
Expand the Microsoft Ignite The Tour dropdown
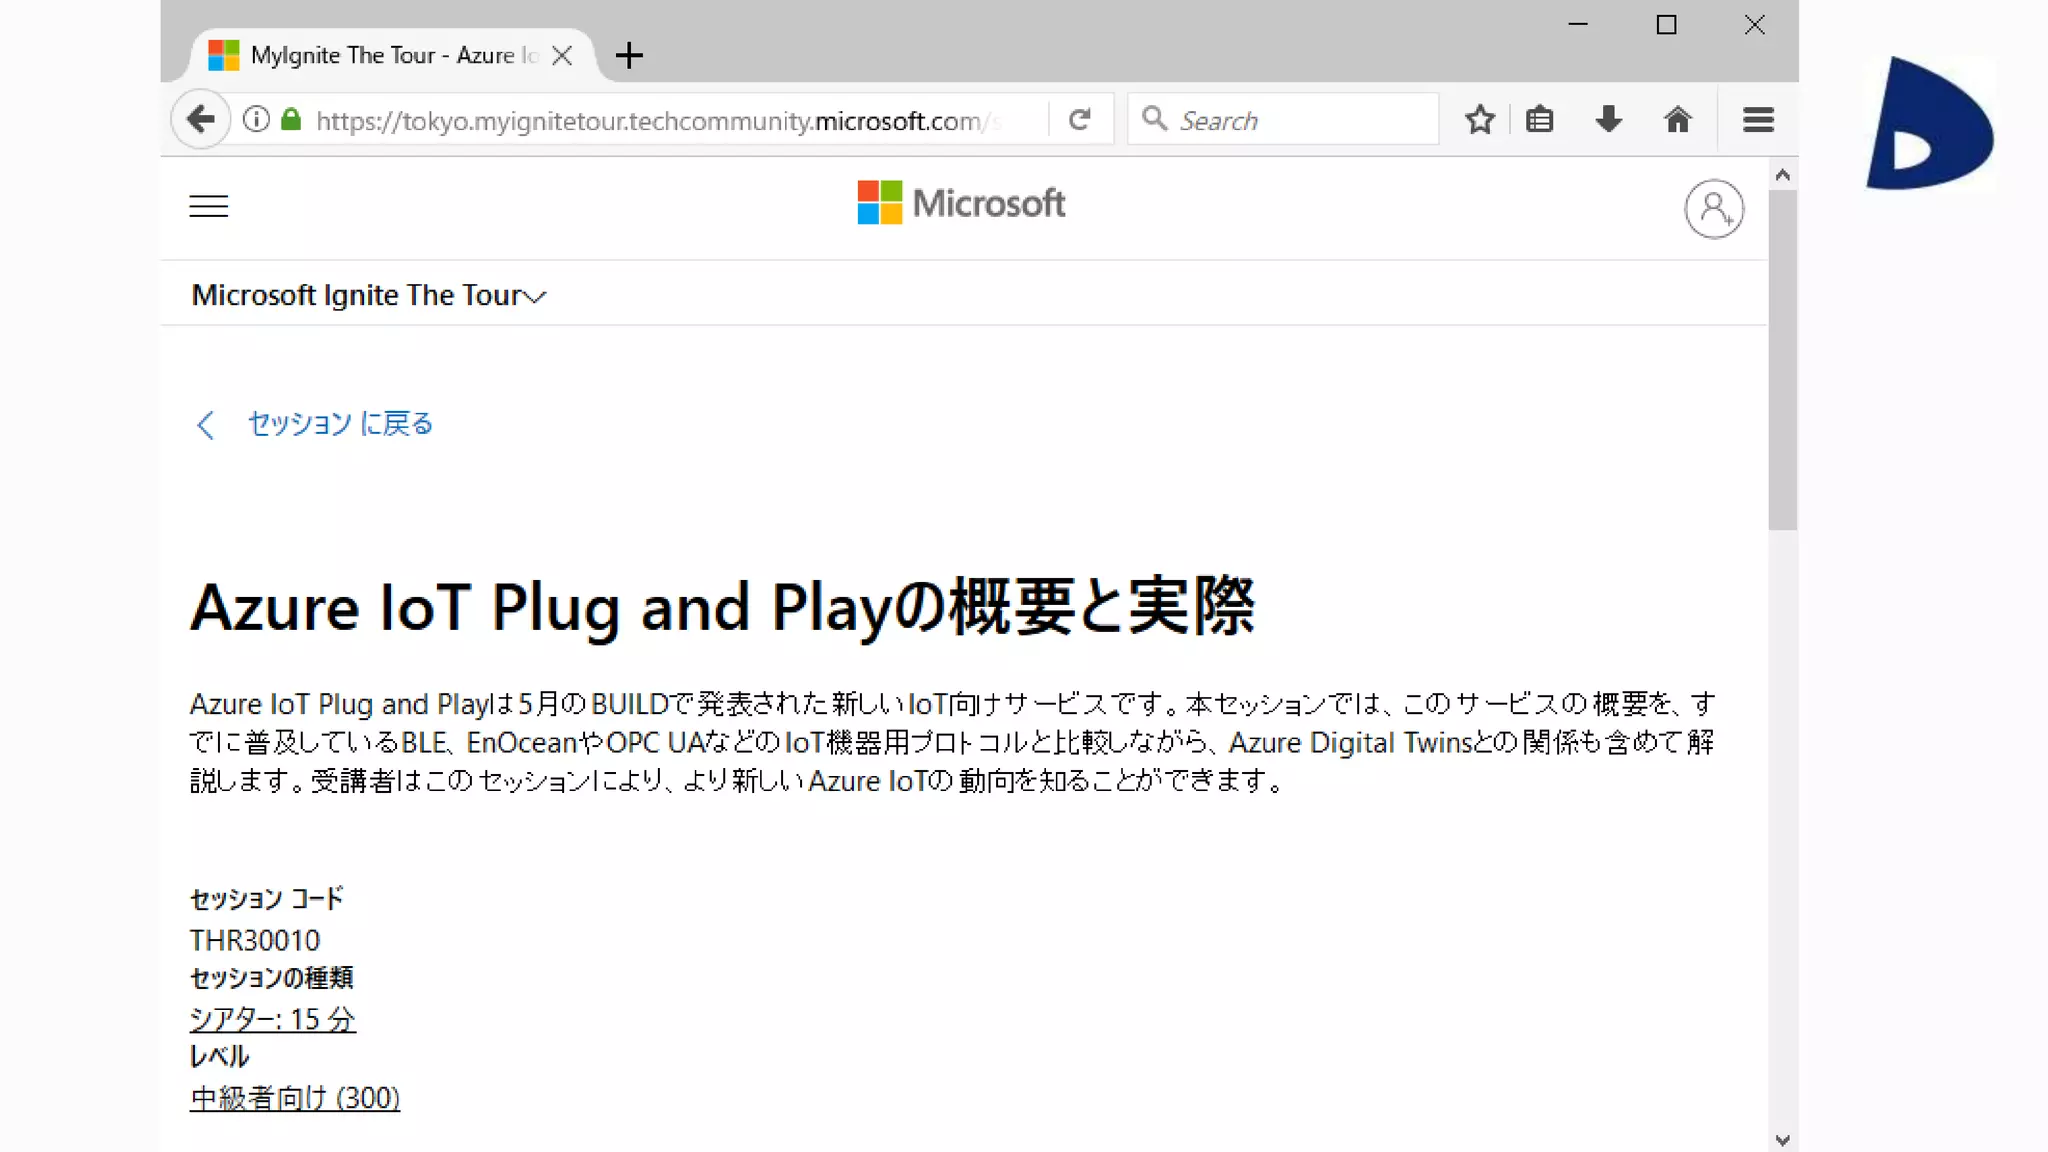[368, 295]
